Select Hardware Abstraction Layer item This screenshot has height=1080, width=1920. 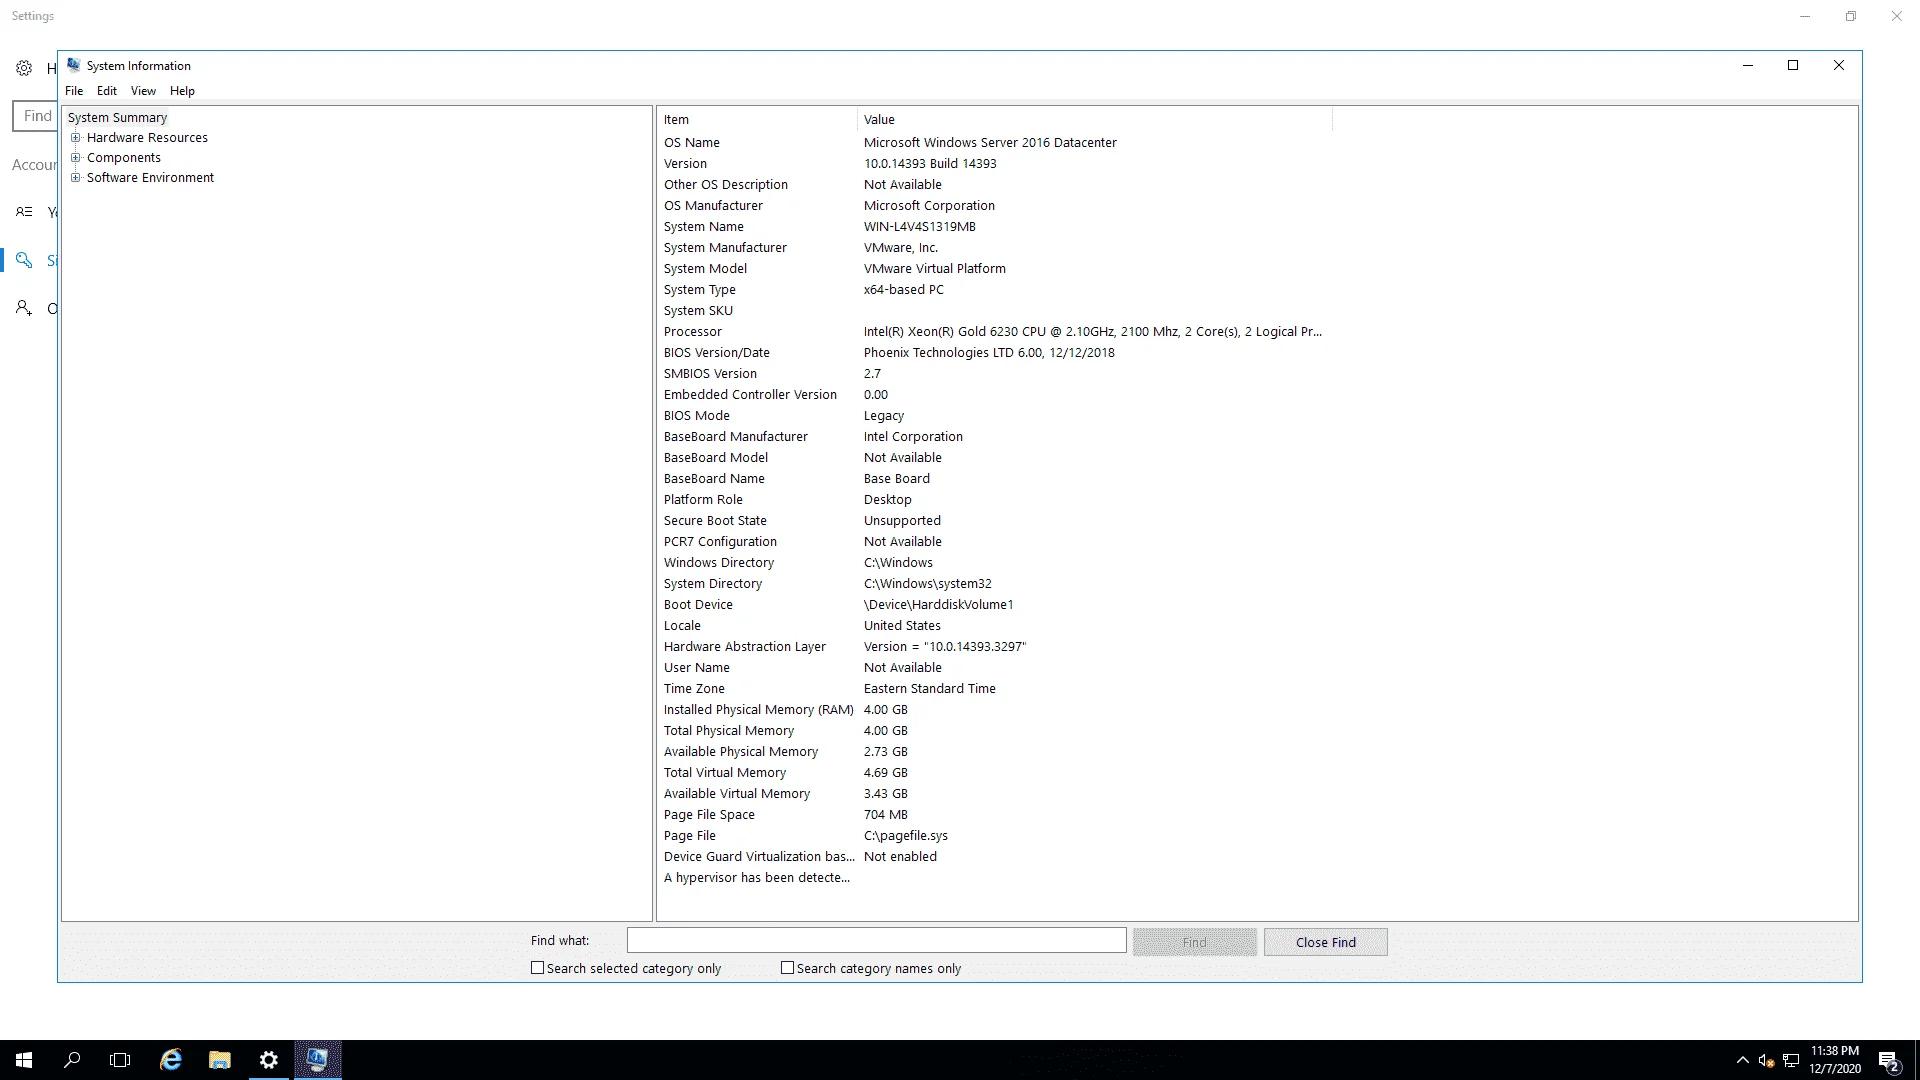coord(745,647)
